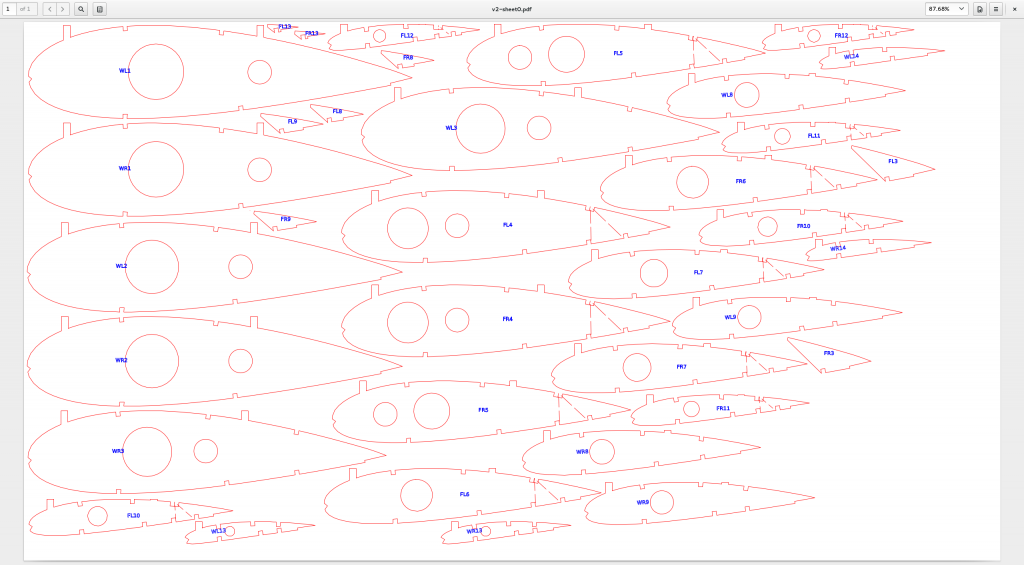The height and width of the screenshot is (565, 1024).
Task: Click the FL5 rib label
Action: tap(618, 53)
